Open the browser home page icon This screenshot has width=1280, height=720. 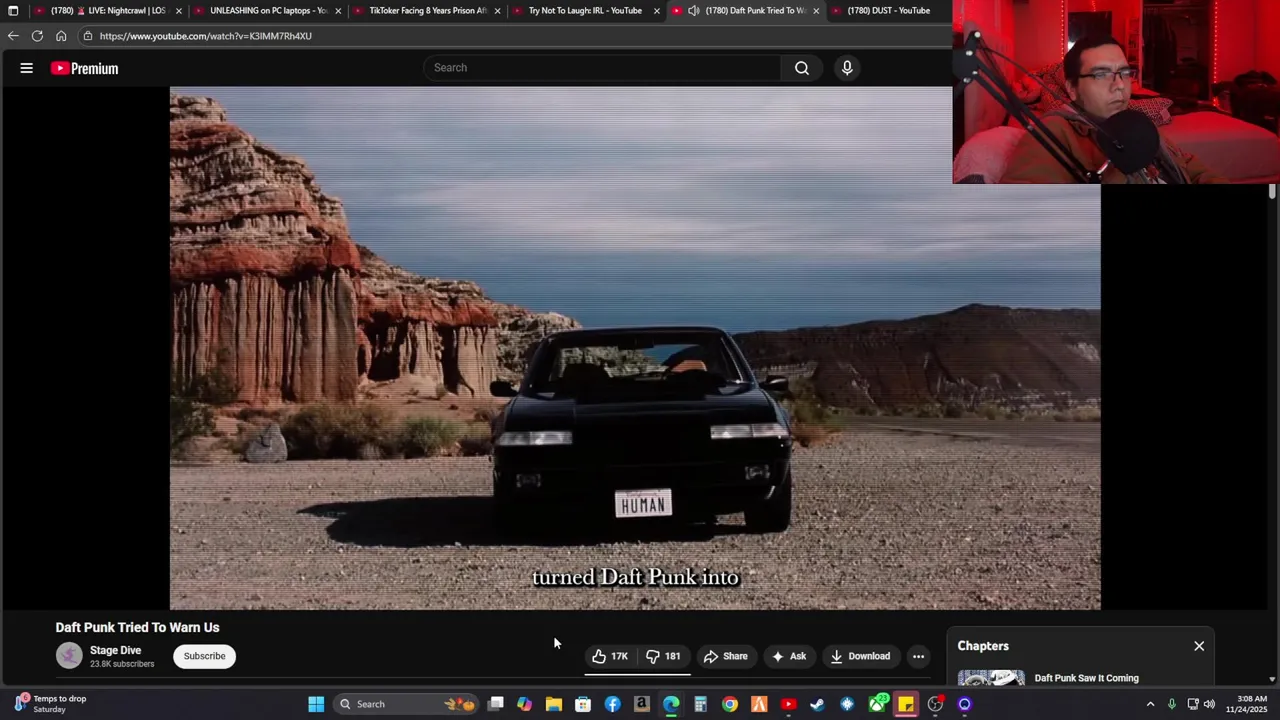[x=61, y=36]
